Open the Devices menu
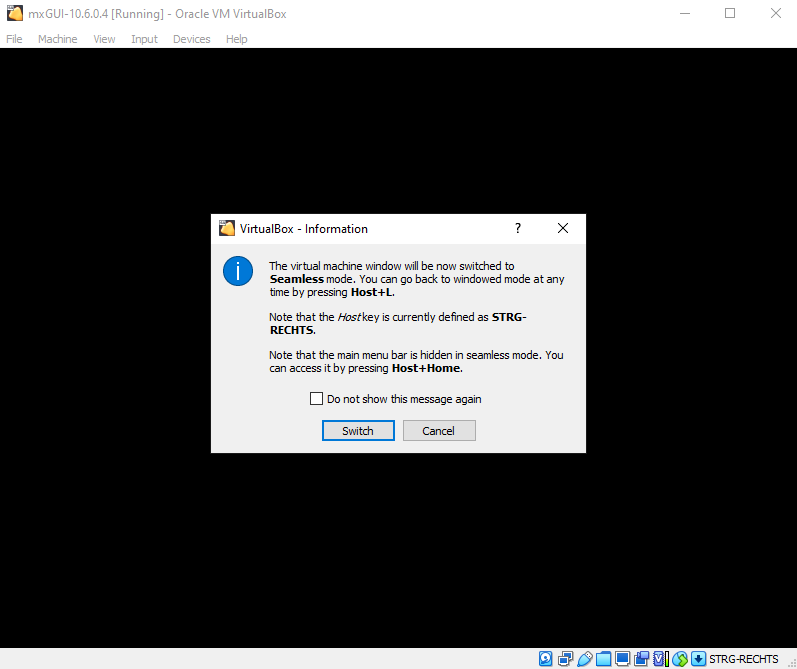The height and width of the screenshot is (669, 797). (191, 39)
